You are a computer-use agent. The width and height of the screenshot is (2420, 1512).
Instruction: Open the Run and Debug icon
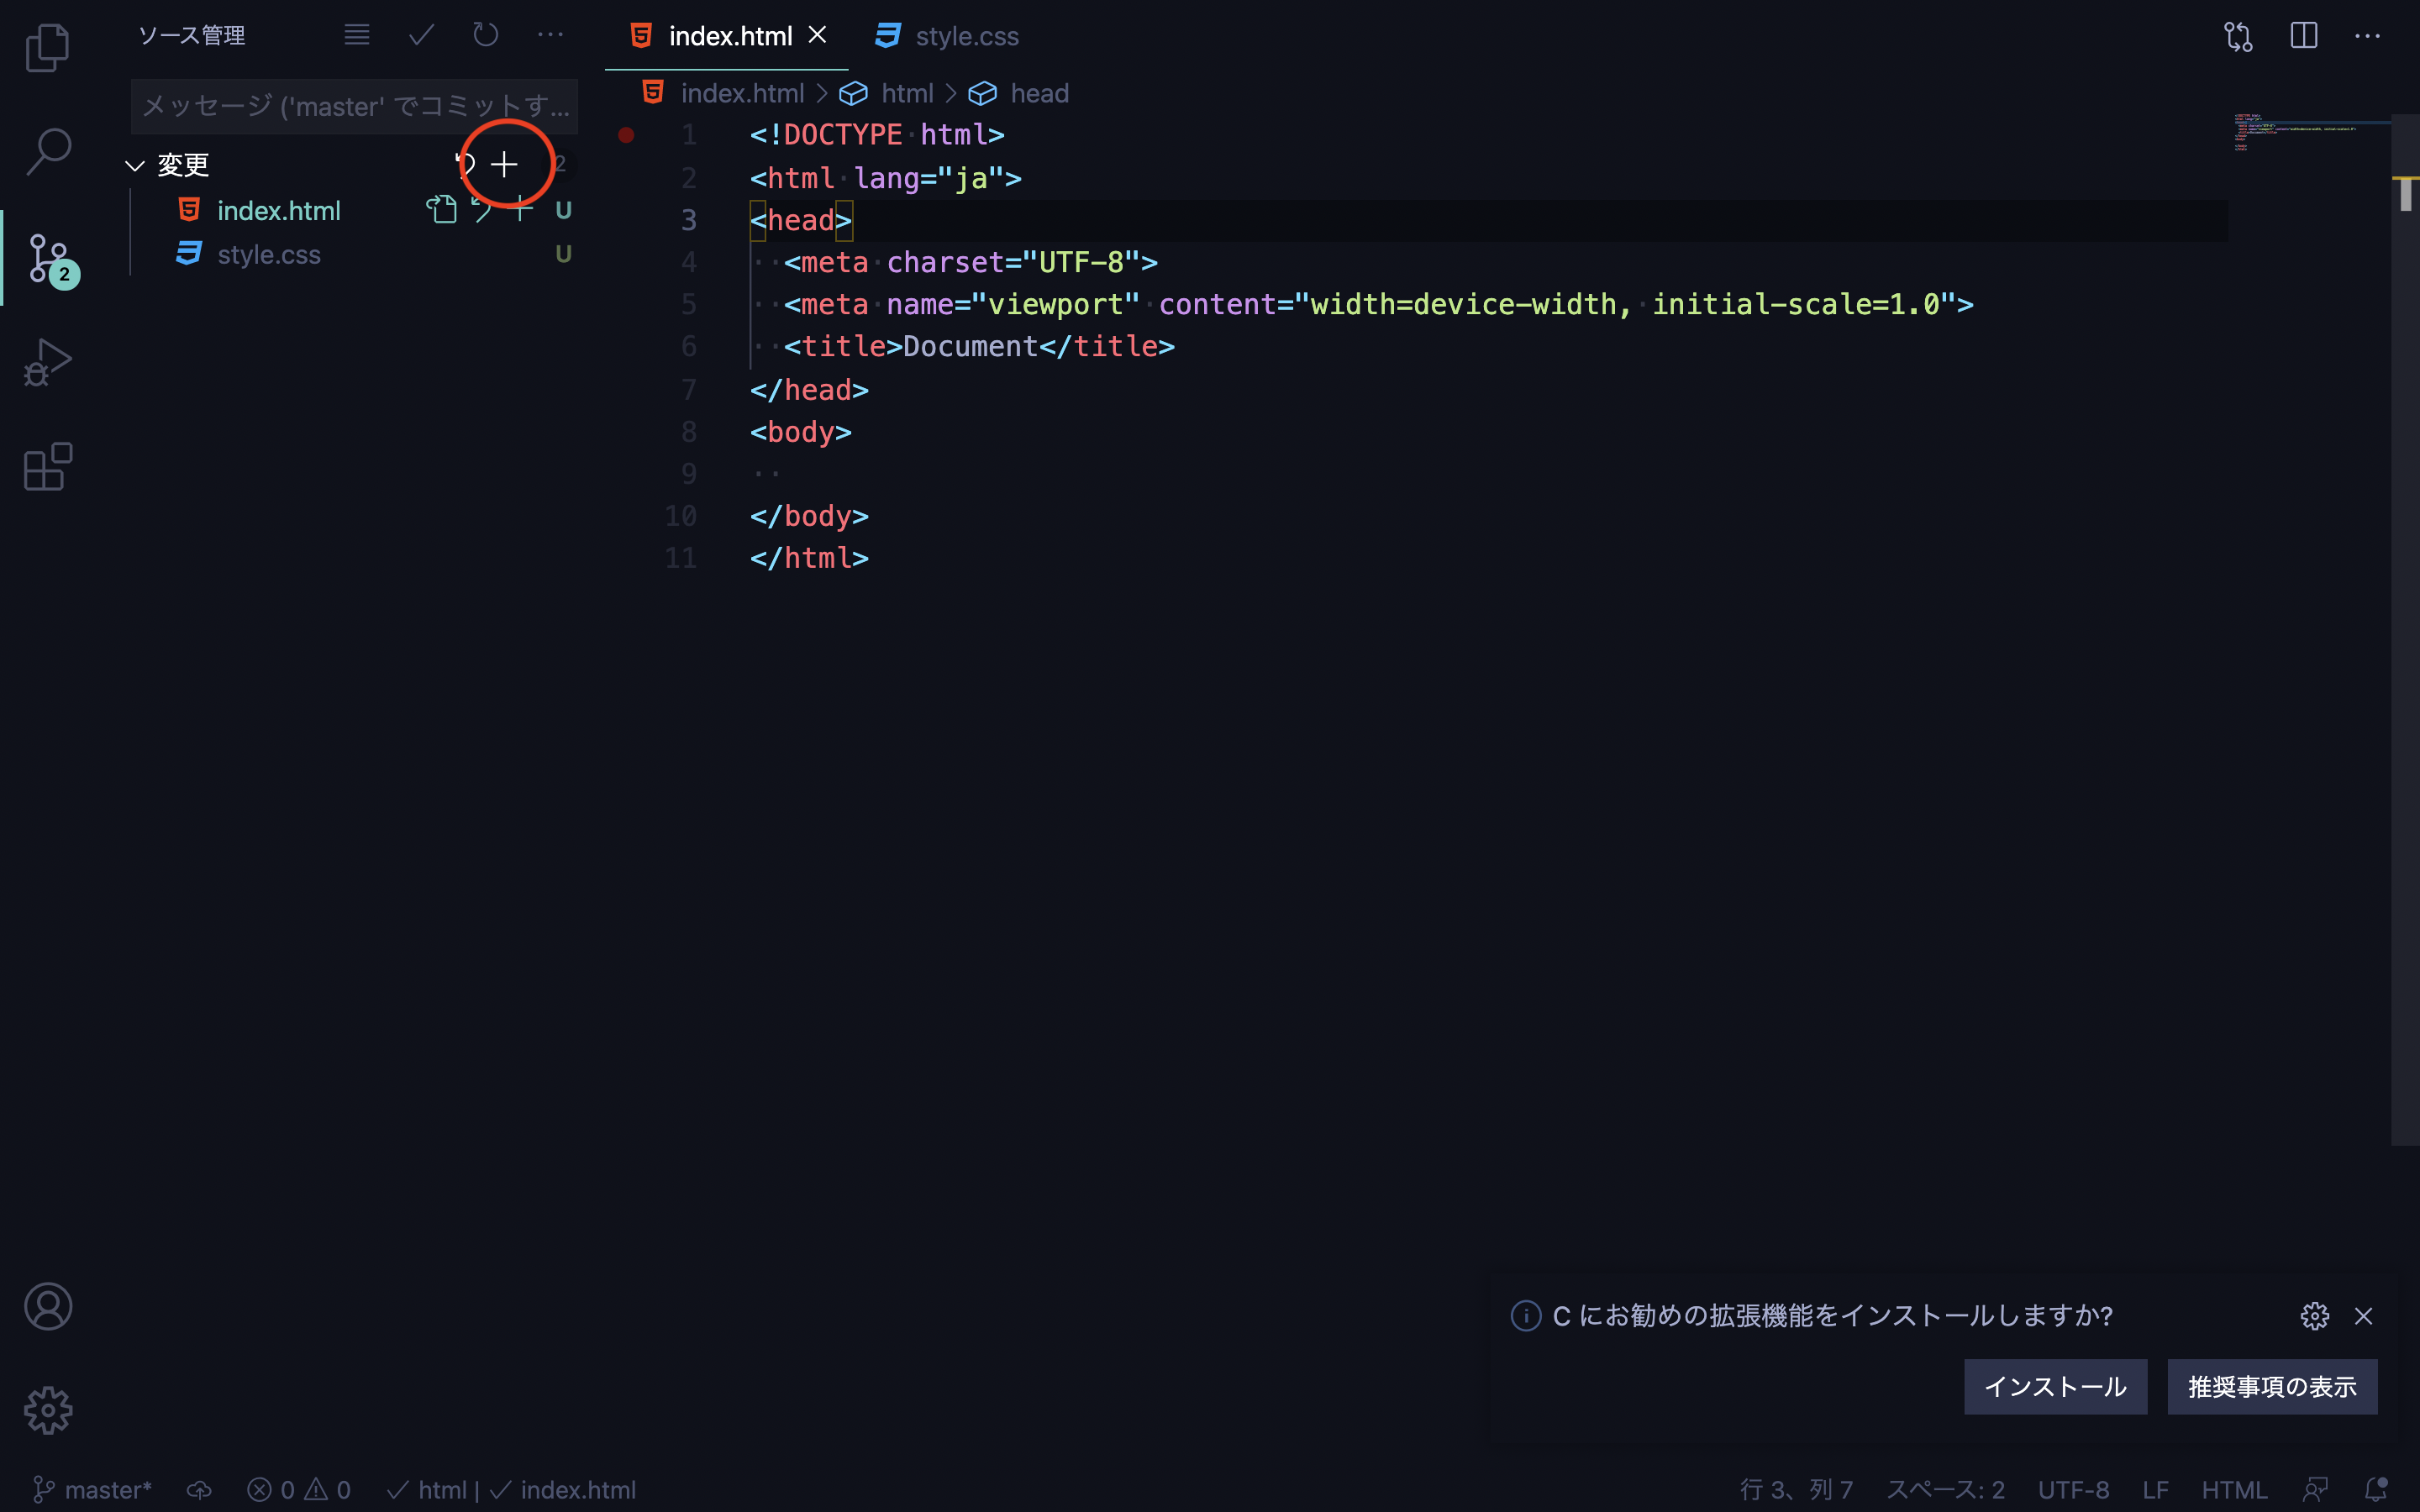[x=47, y=360]
